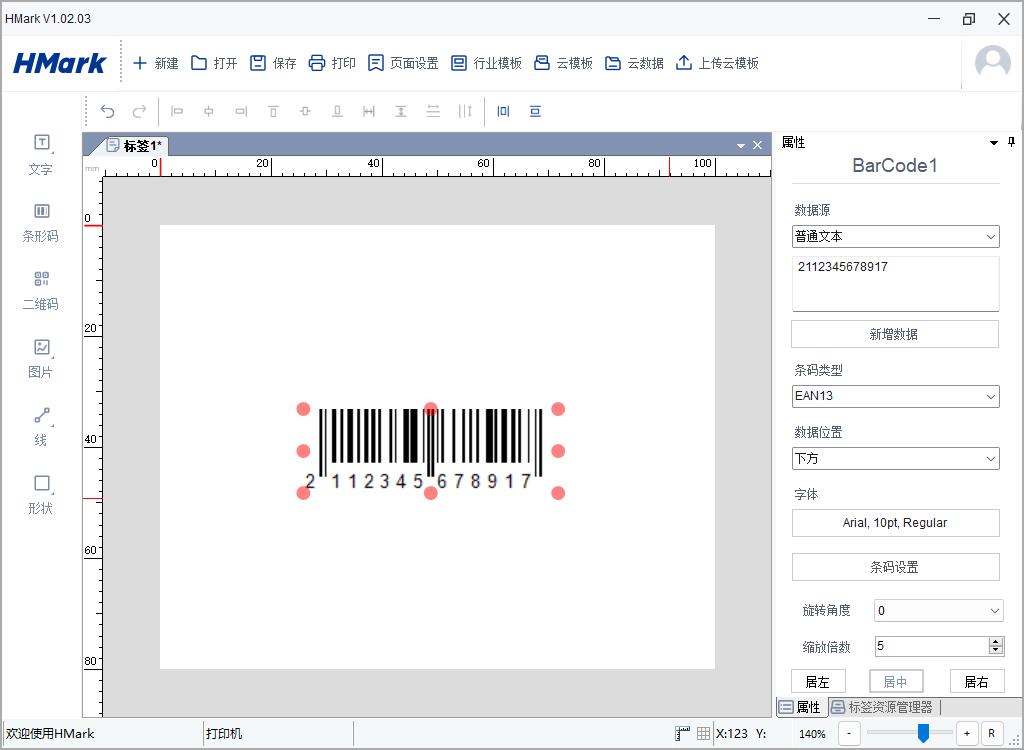Open 行业模板 industry templates
1024x750 pixels.
[x=487, y=63]
